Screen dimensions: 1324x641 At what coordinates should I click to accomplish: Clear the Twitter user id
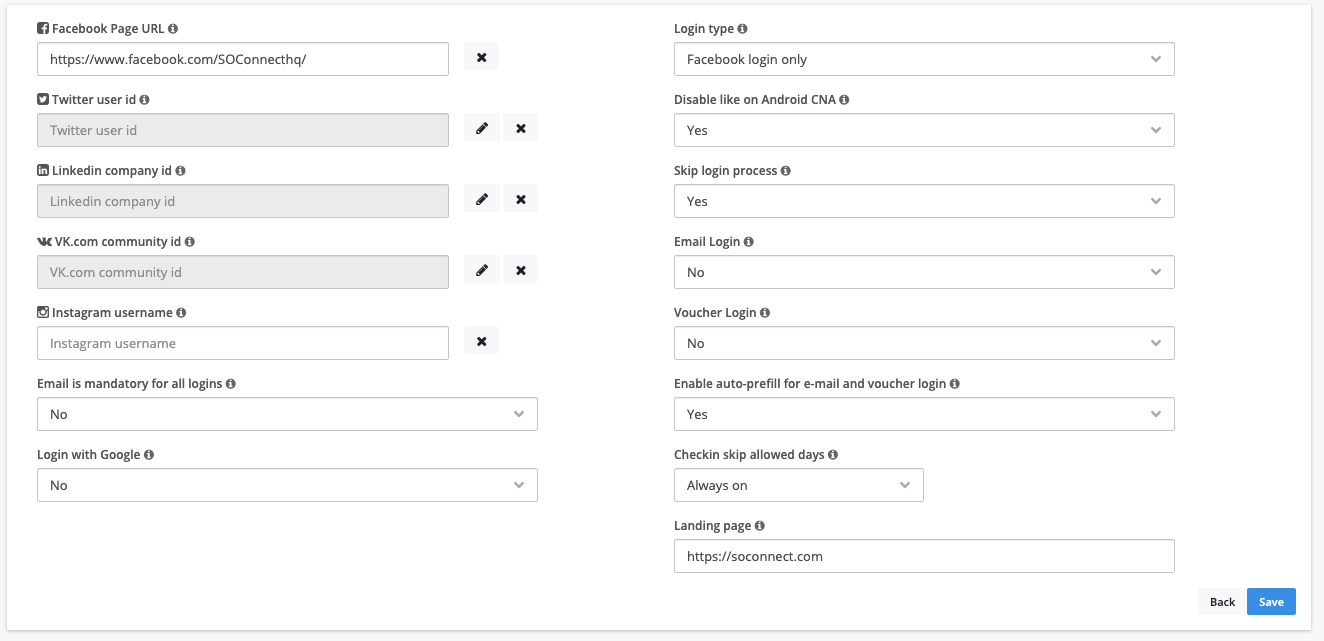tap(520, 129)
